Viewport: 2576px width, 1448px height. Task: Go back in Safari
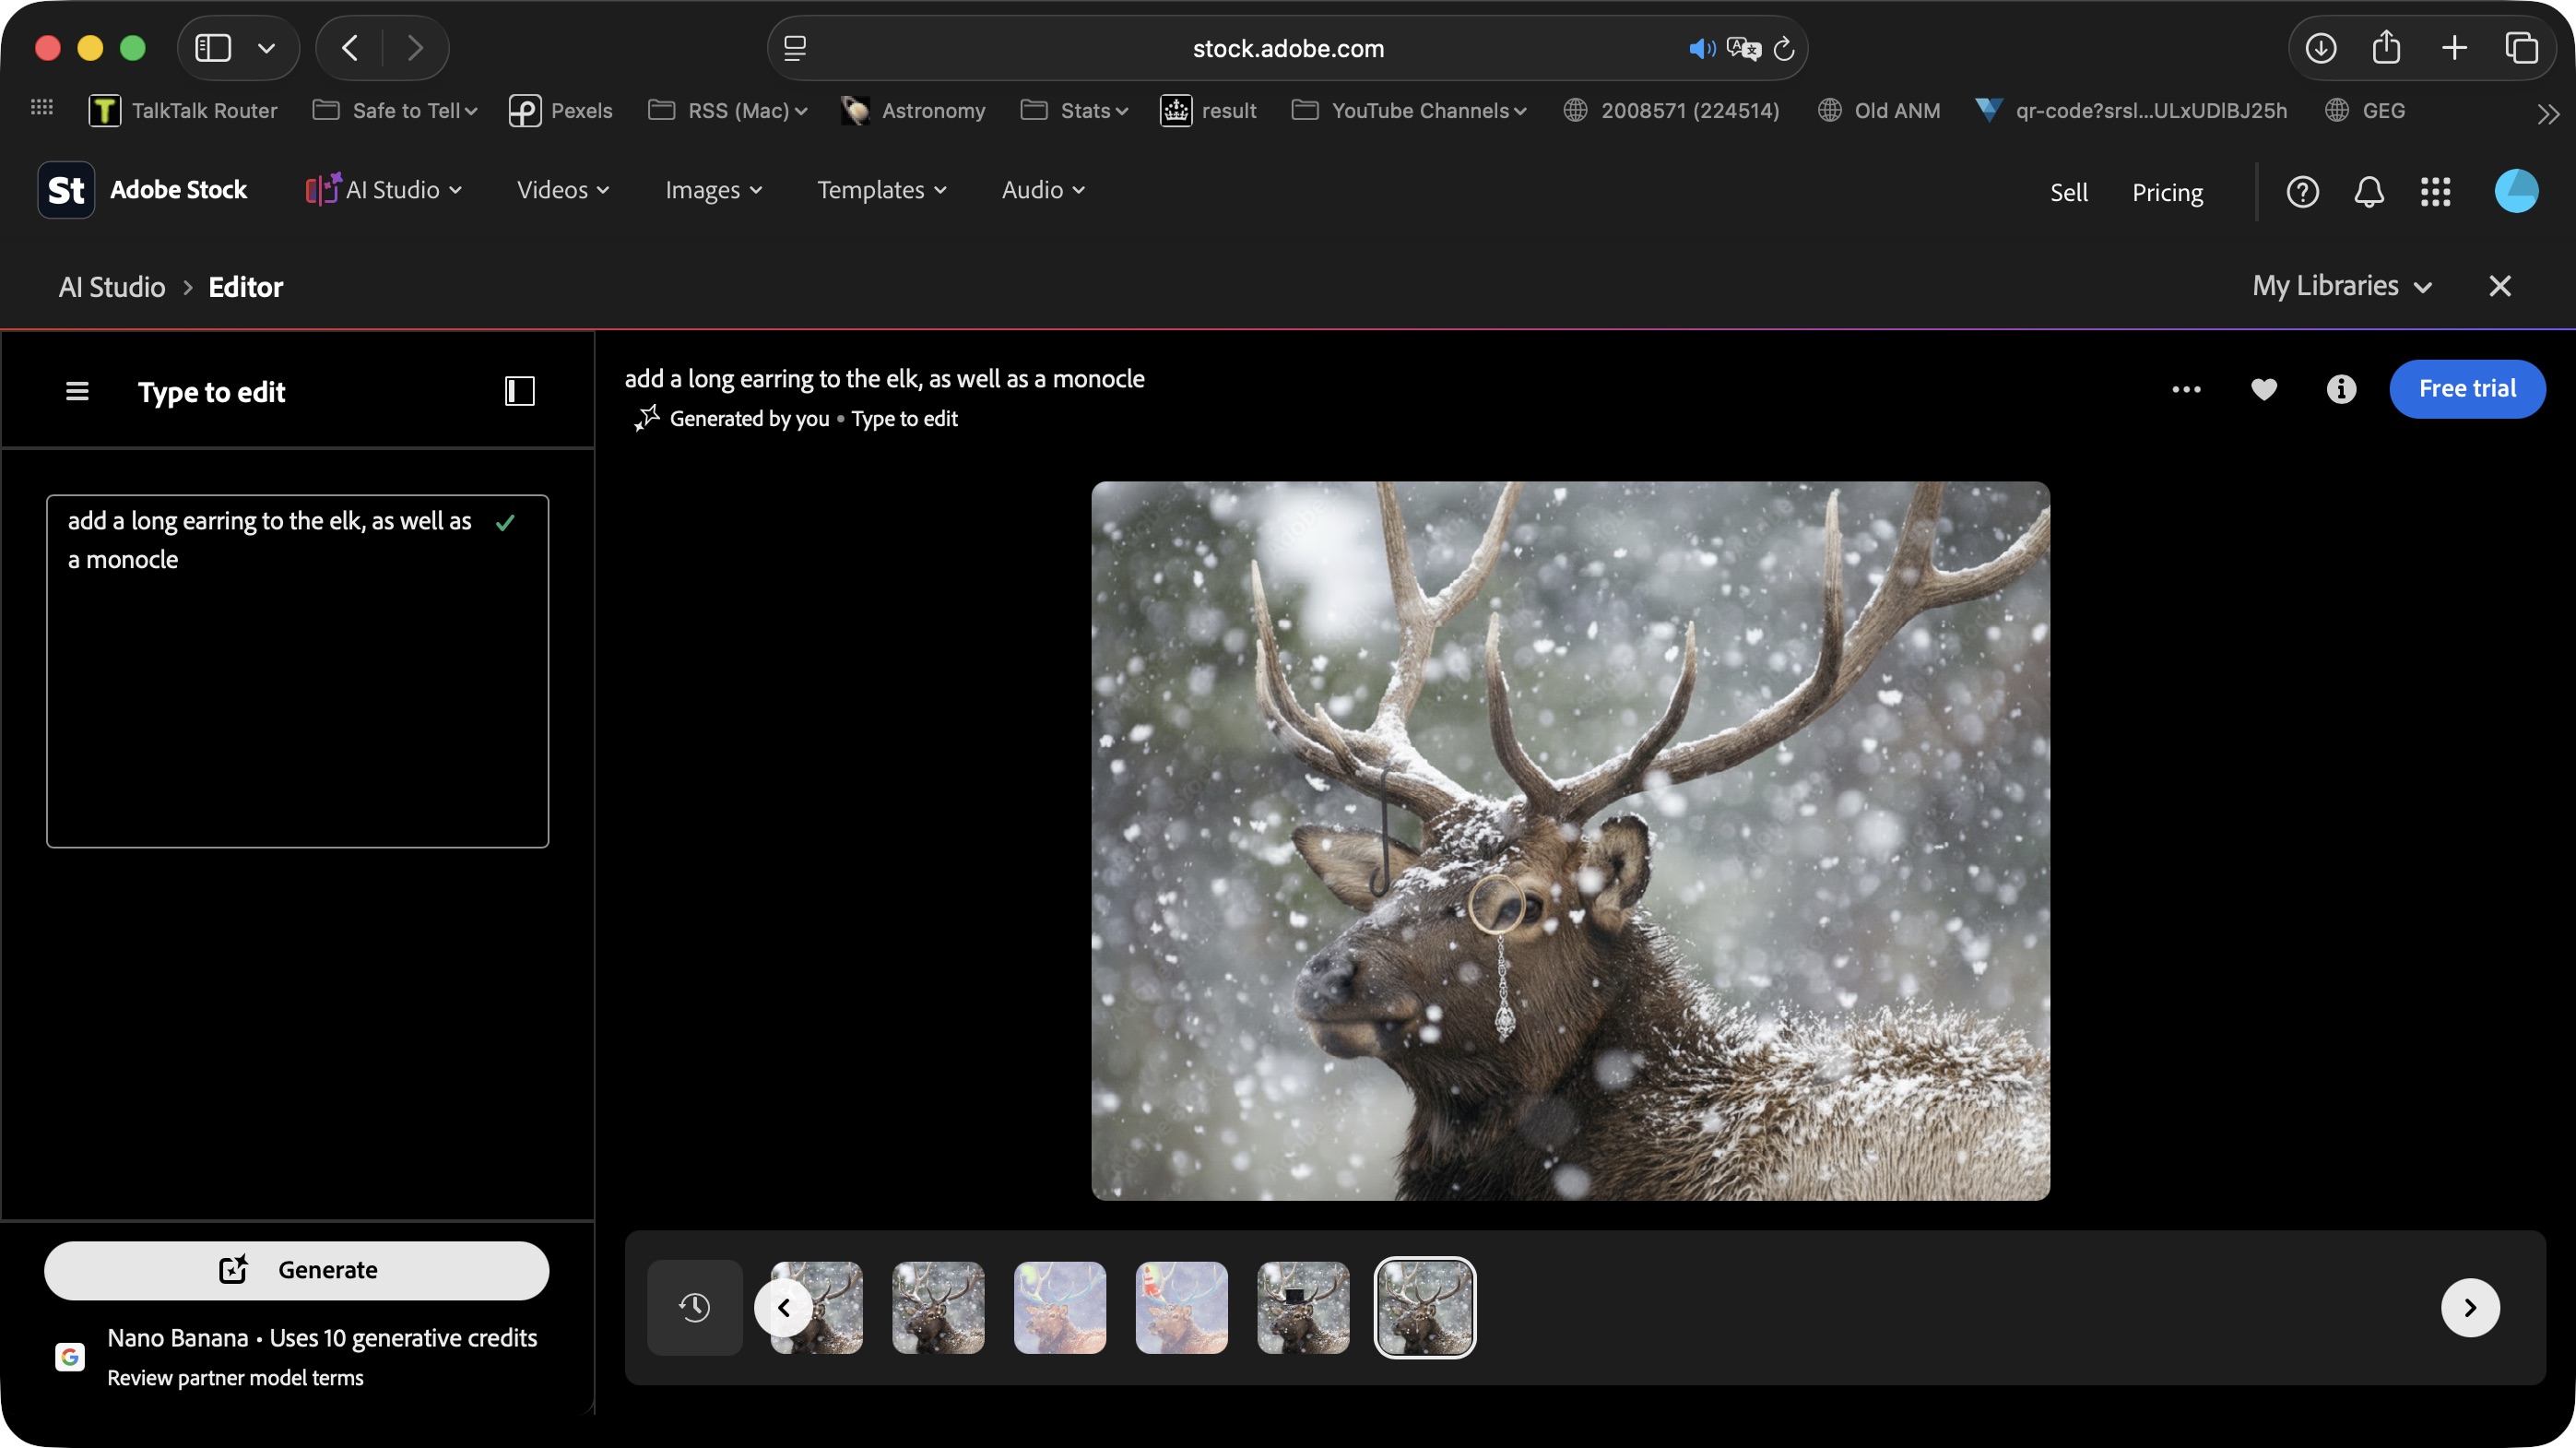(x=350, y=48)
